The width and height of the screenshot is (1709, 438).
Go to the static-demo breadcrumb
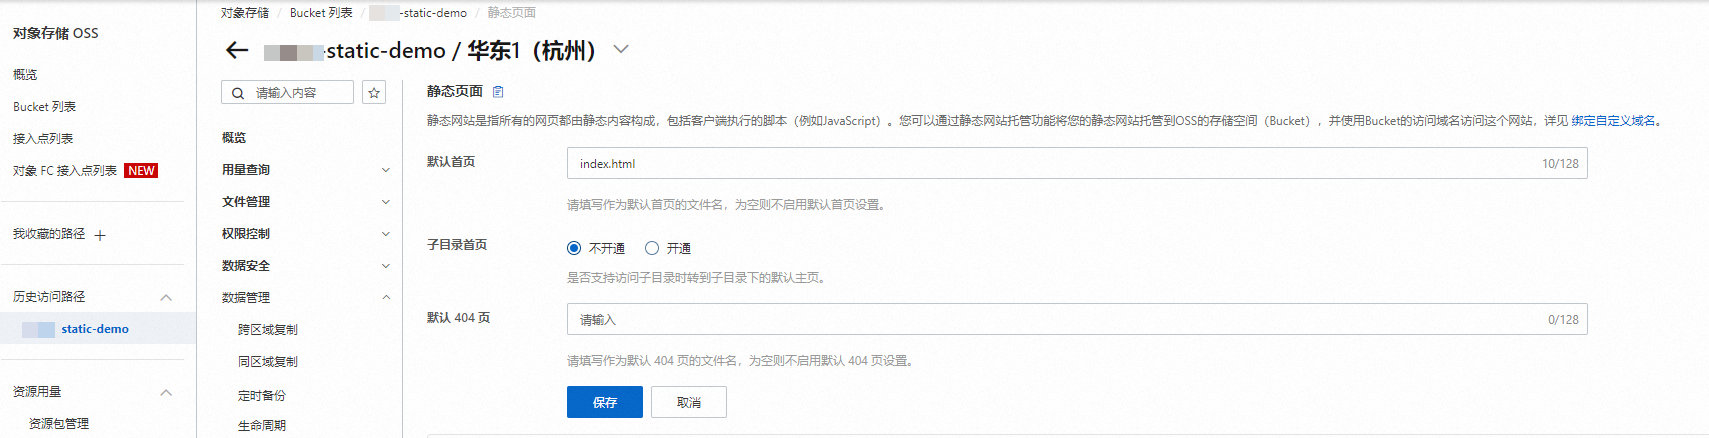(x=418, y=13)
